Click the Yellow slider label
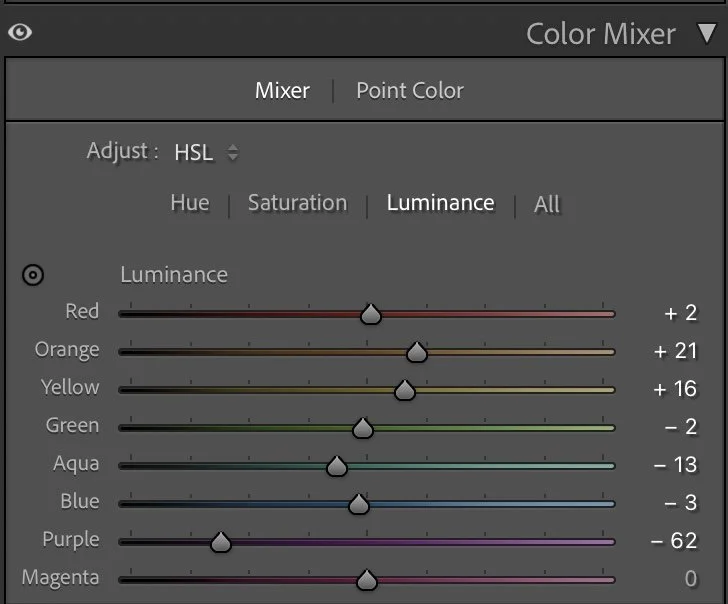The width and height of the screenshot is (728, 604). point(70,388)
